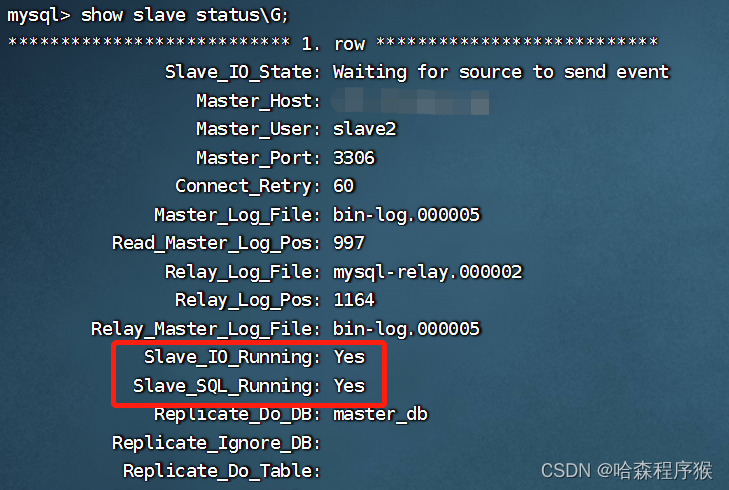The image size is (729, 490).
Task: Select 'Waiting for source to send event' value
Action: (x=501, y=72)
